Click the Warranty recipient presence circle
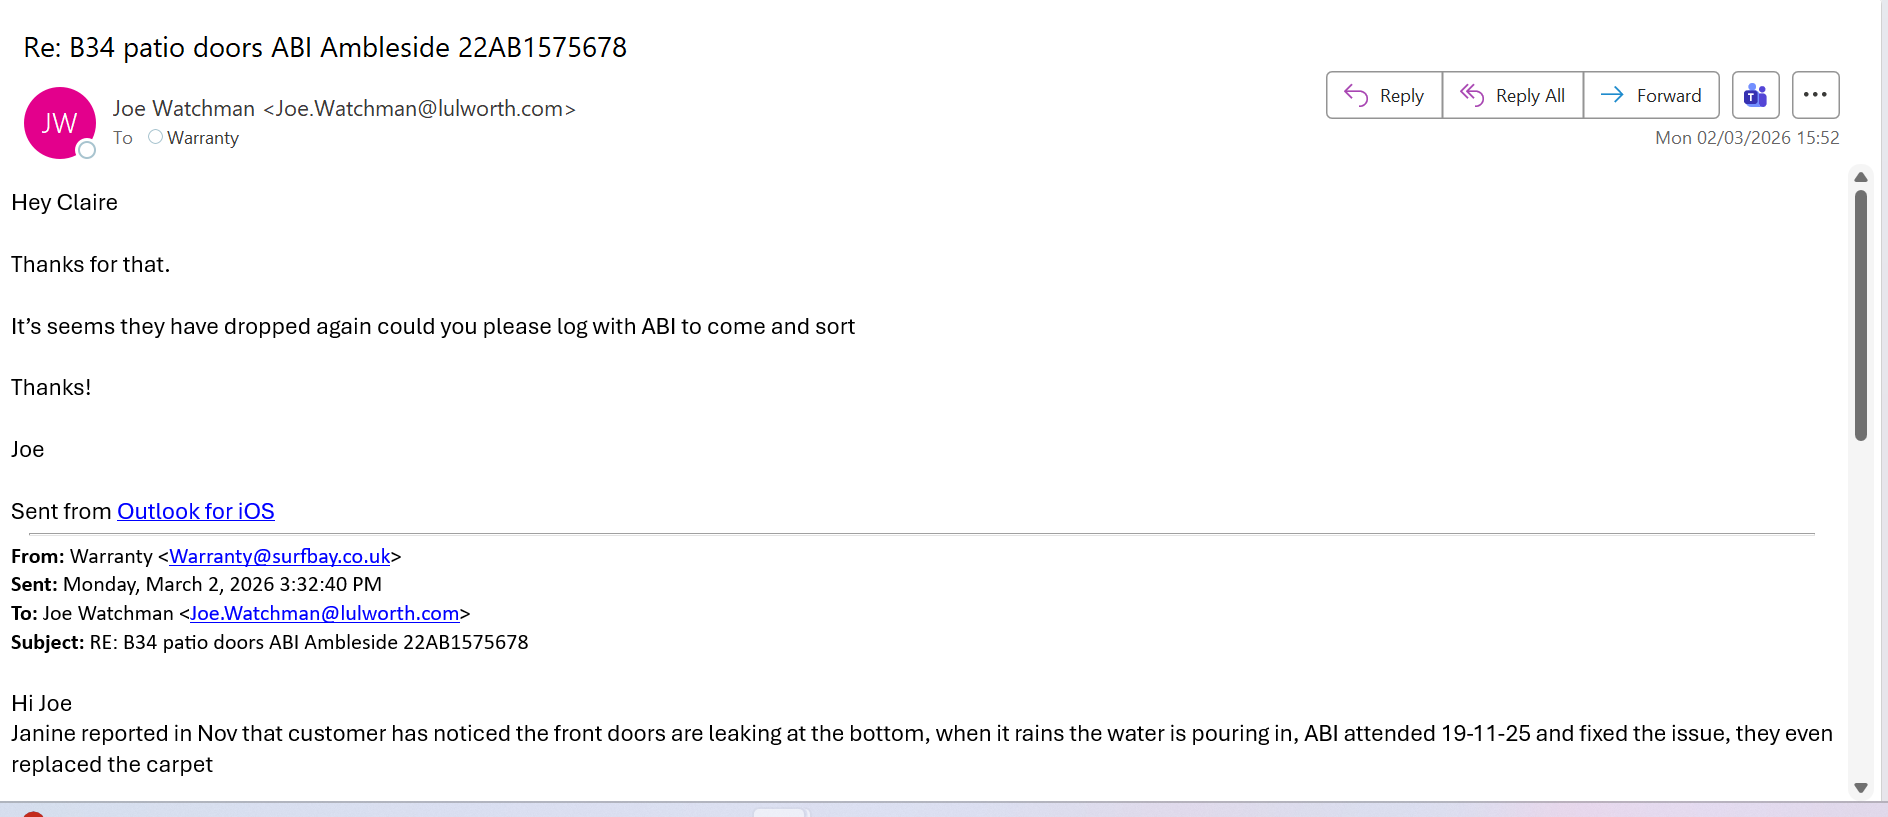1888x817 pixels. coord(155,137)
